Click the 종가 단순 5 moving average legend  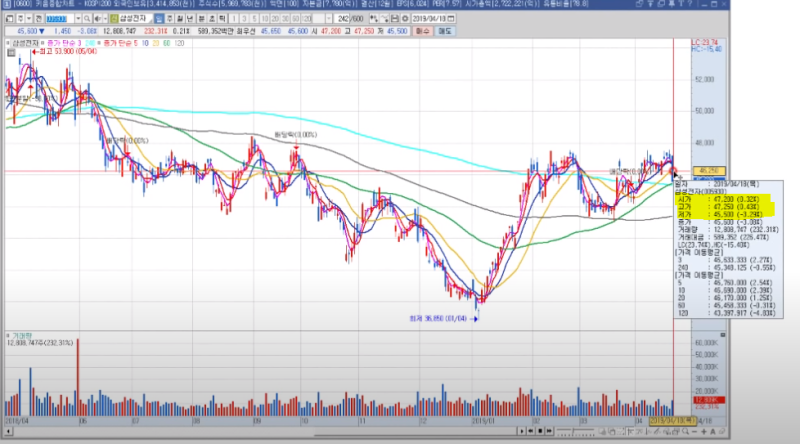point(120,43)
